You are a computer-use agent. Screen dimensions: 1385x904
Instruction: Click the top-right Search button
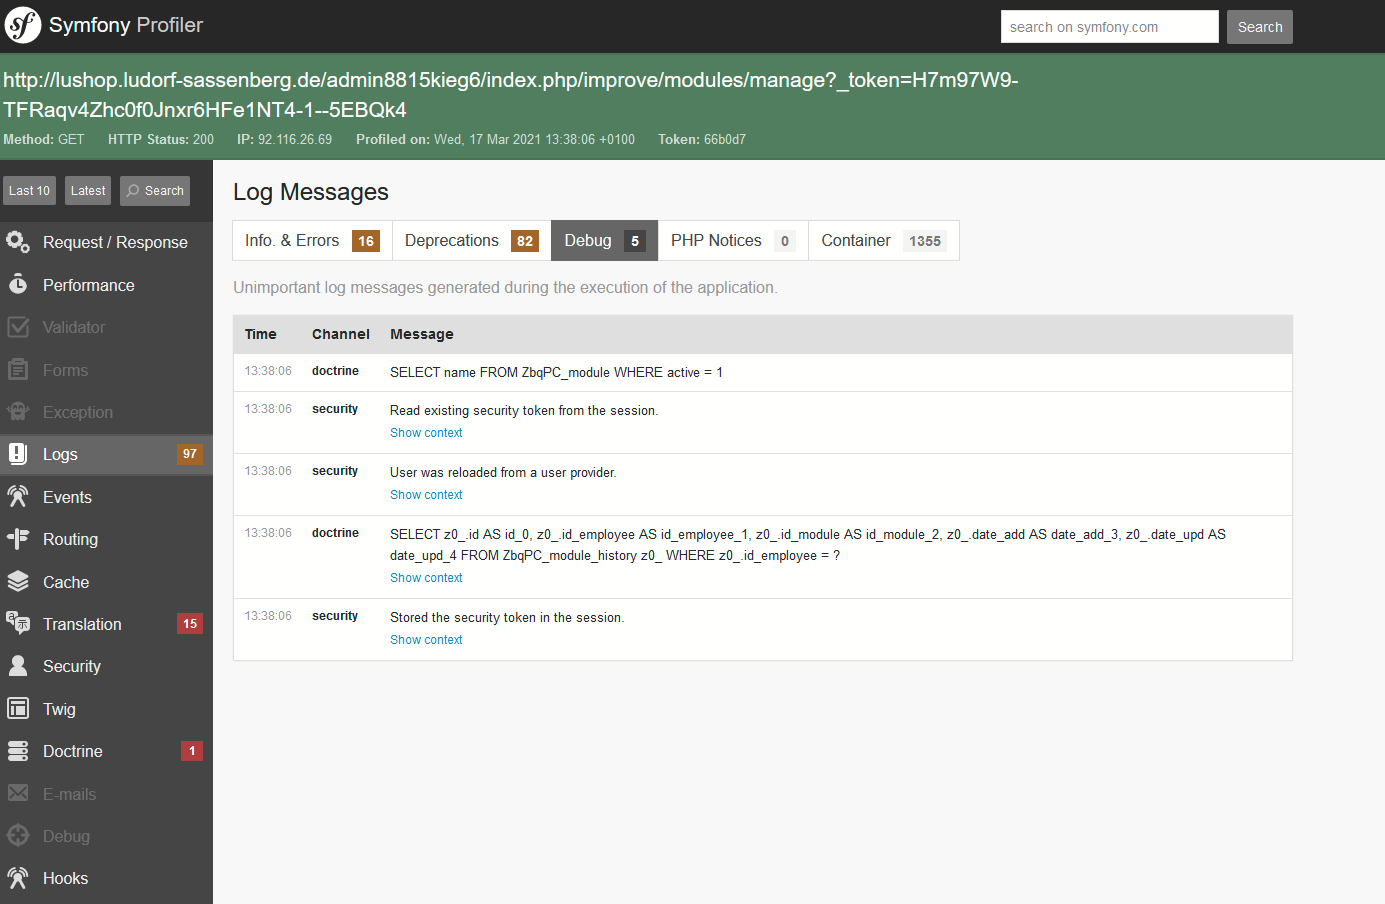point(1260,27)
